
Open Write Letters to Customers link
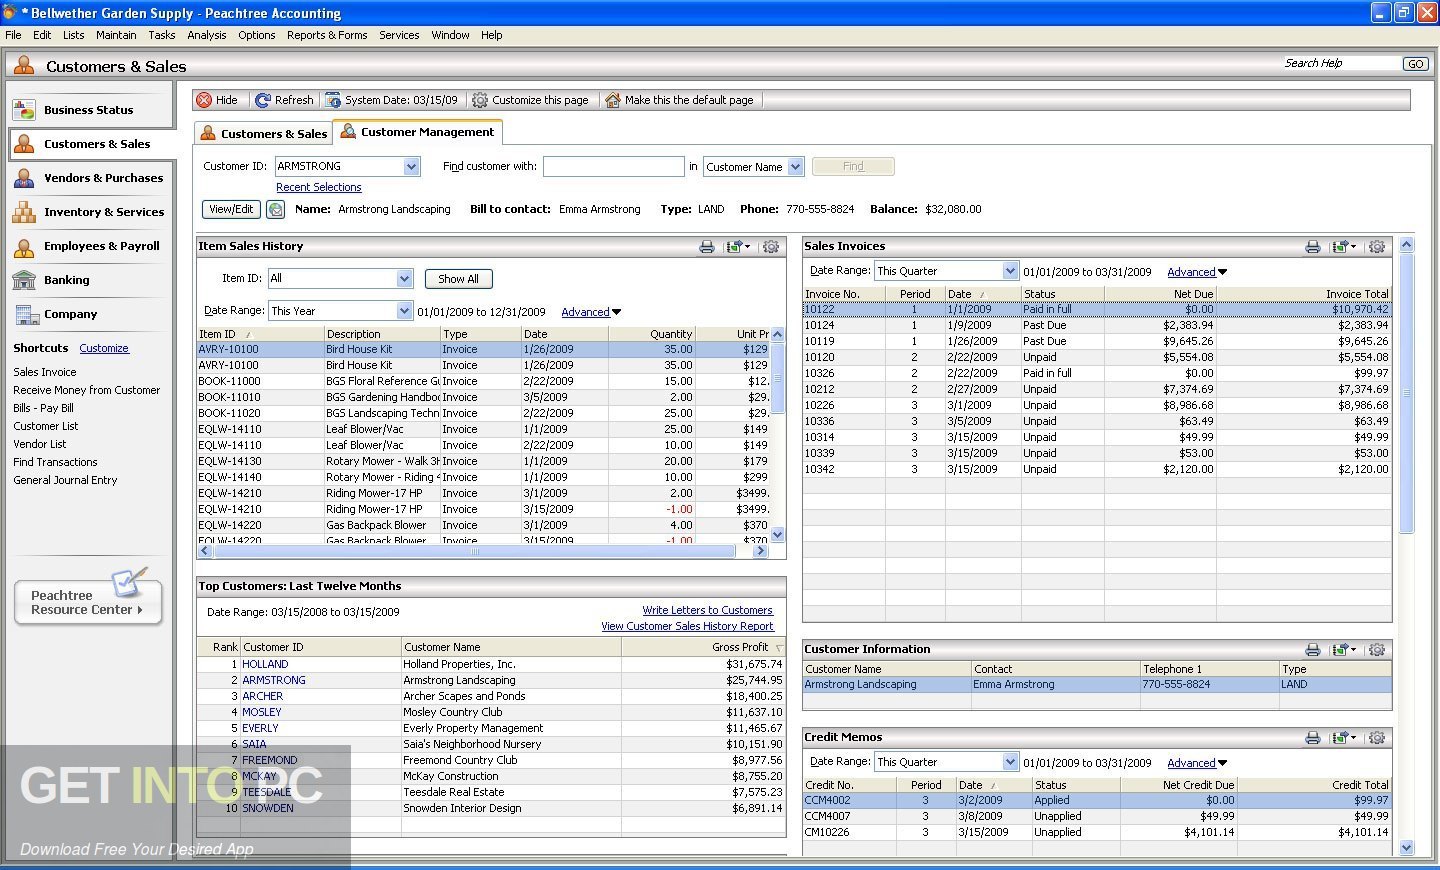click(x=708, y=610)
